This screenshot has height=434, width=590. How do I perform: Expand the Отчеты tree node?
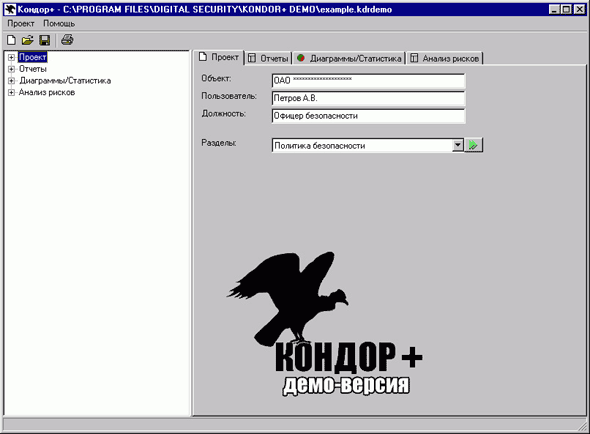coord(11,69)
